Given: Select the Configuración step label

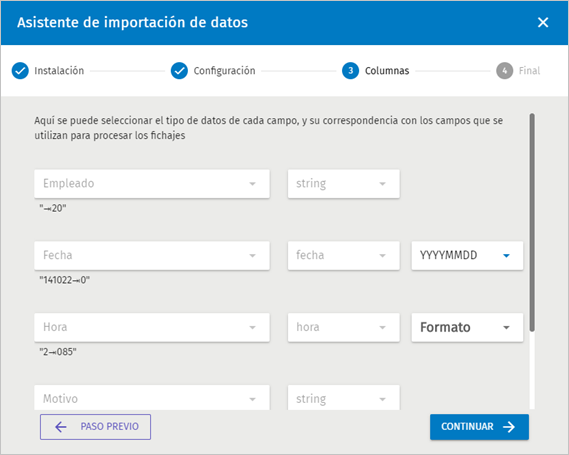Looking at the screenshot, I should [x=224, y=71].
